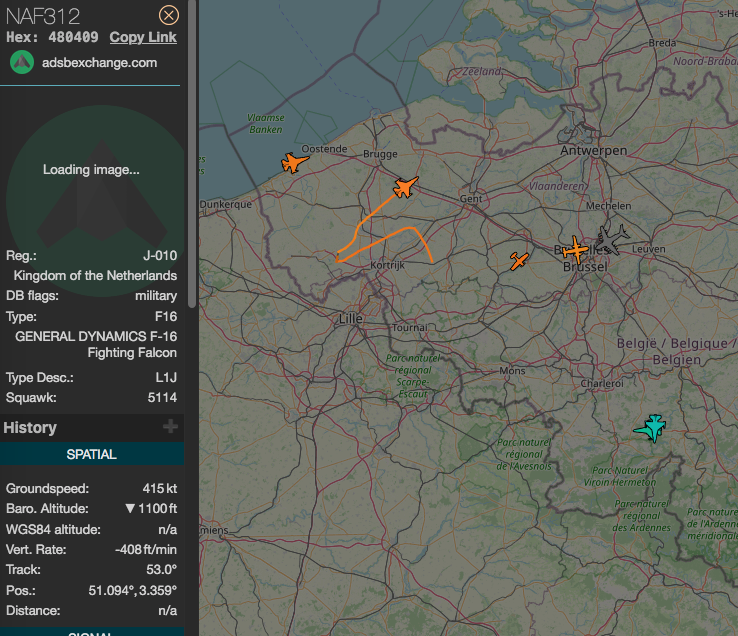Screen dimensions: 738x636
Task: Click the Antwerpen city label on map
Action: (594, 151)
